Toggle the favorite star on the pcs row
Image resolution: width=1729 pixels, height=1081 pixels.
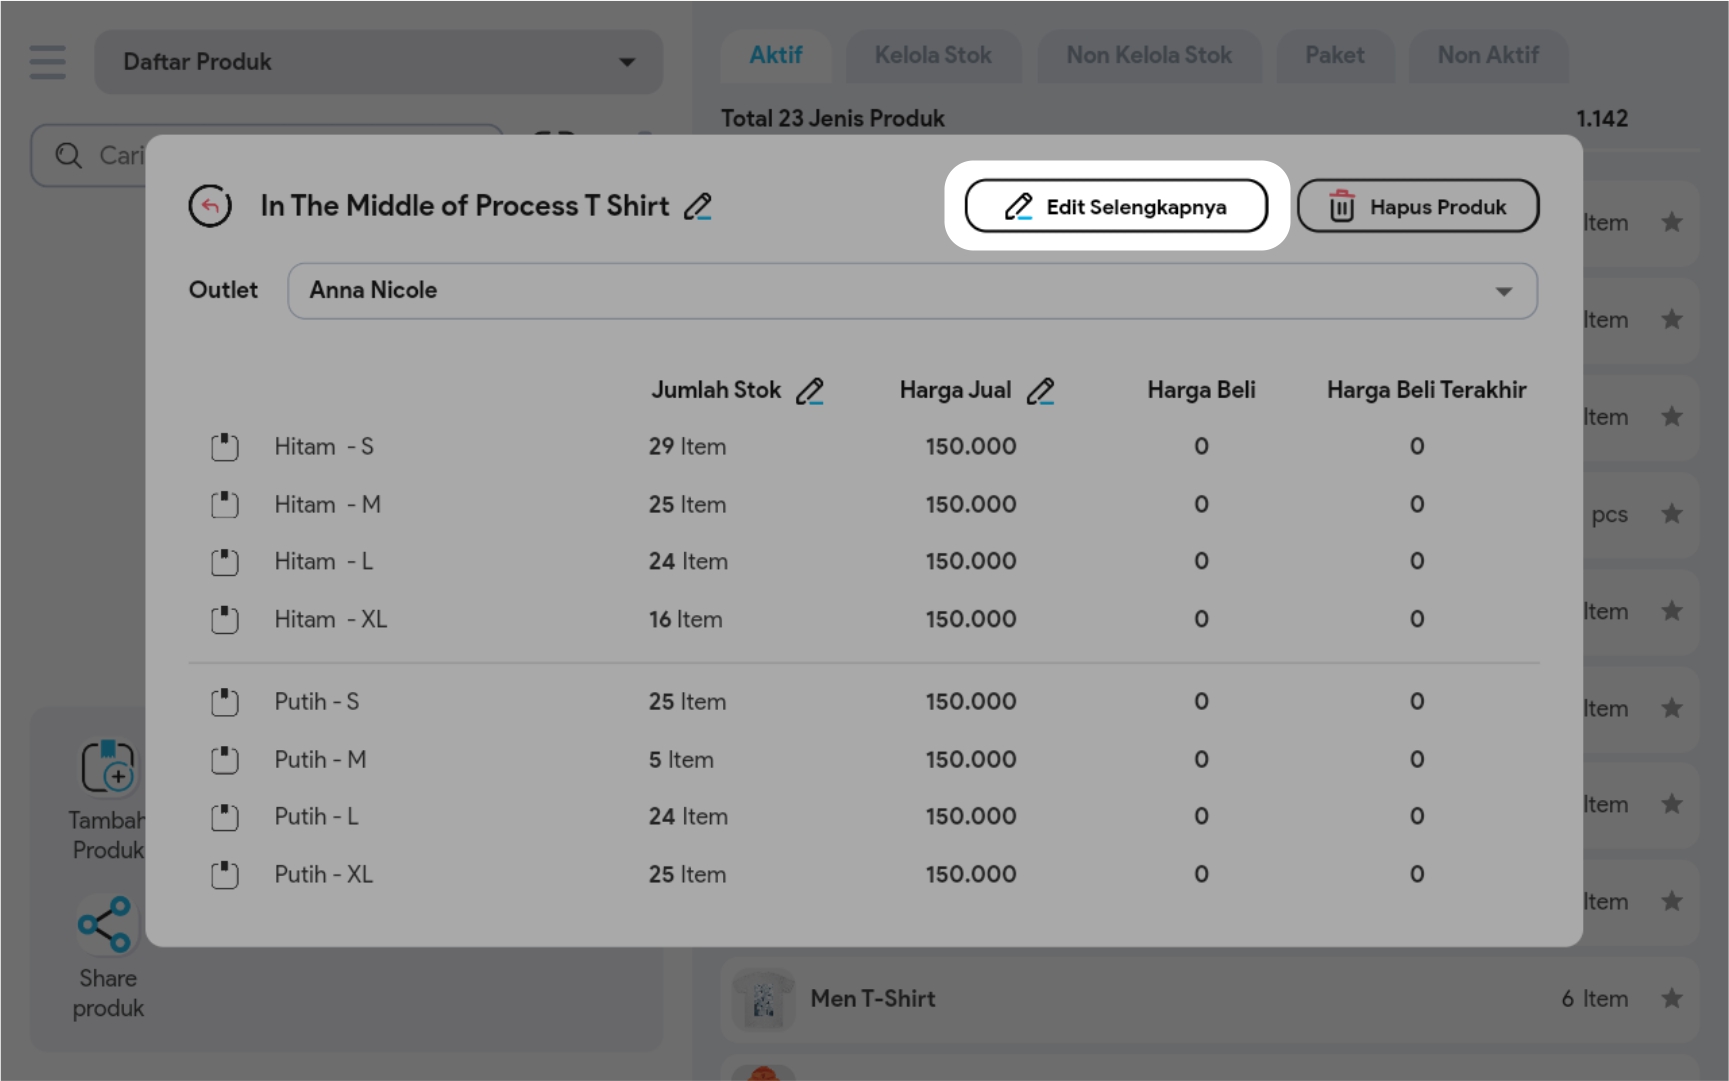(x=1671, y=514)
